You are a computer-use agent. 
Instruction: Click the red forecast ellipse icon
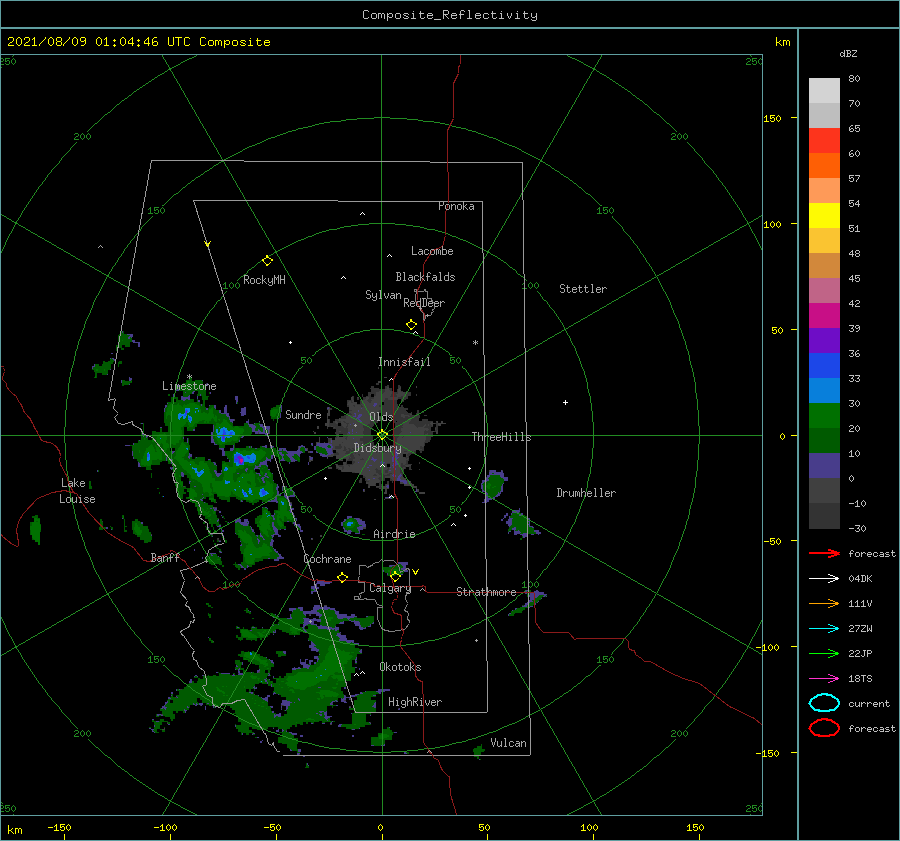[x=824, y=728]
